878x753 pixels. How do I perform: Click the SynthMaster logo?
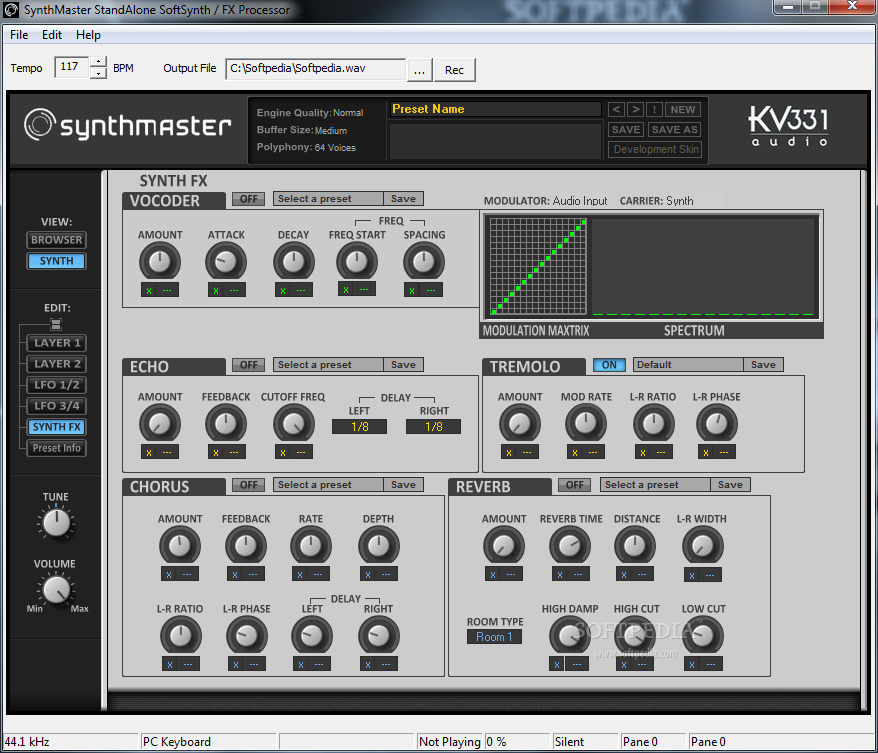[x=128, y=125]
